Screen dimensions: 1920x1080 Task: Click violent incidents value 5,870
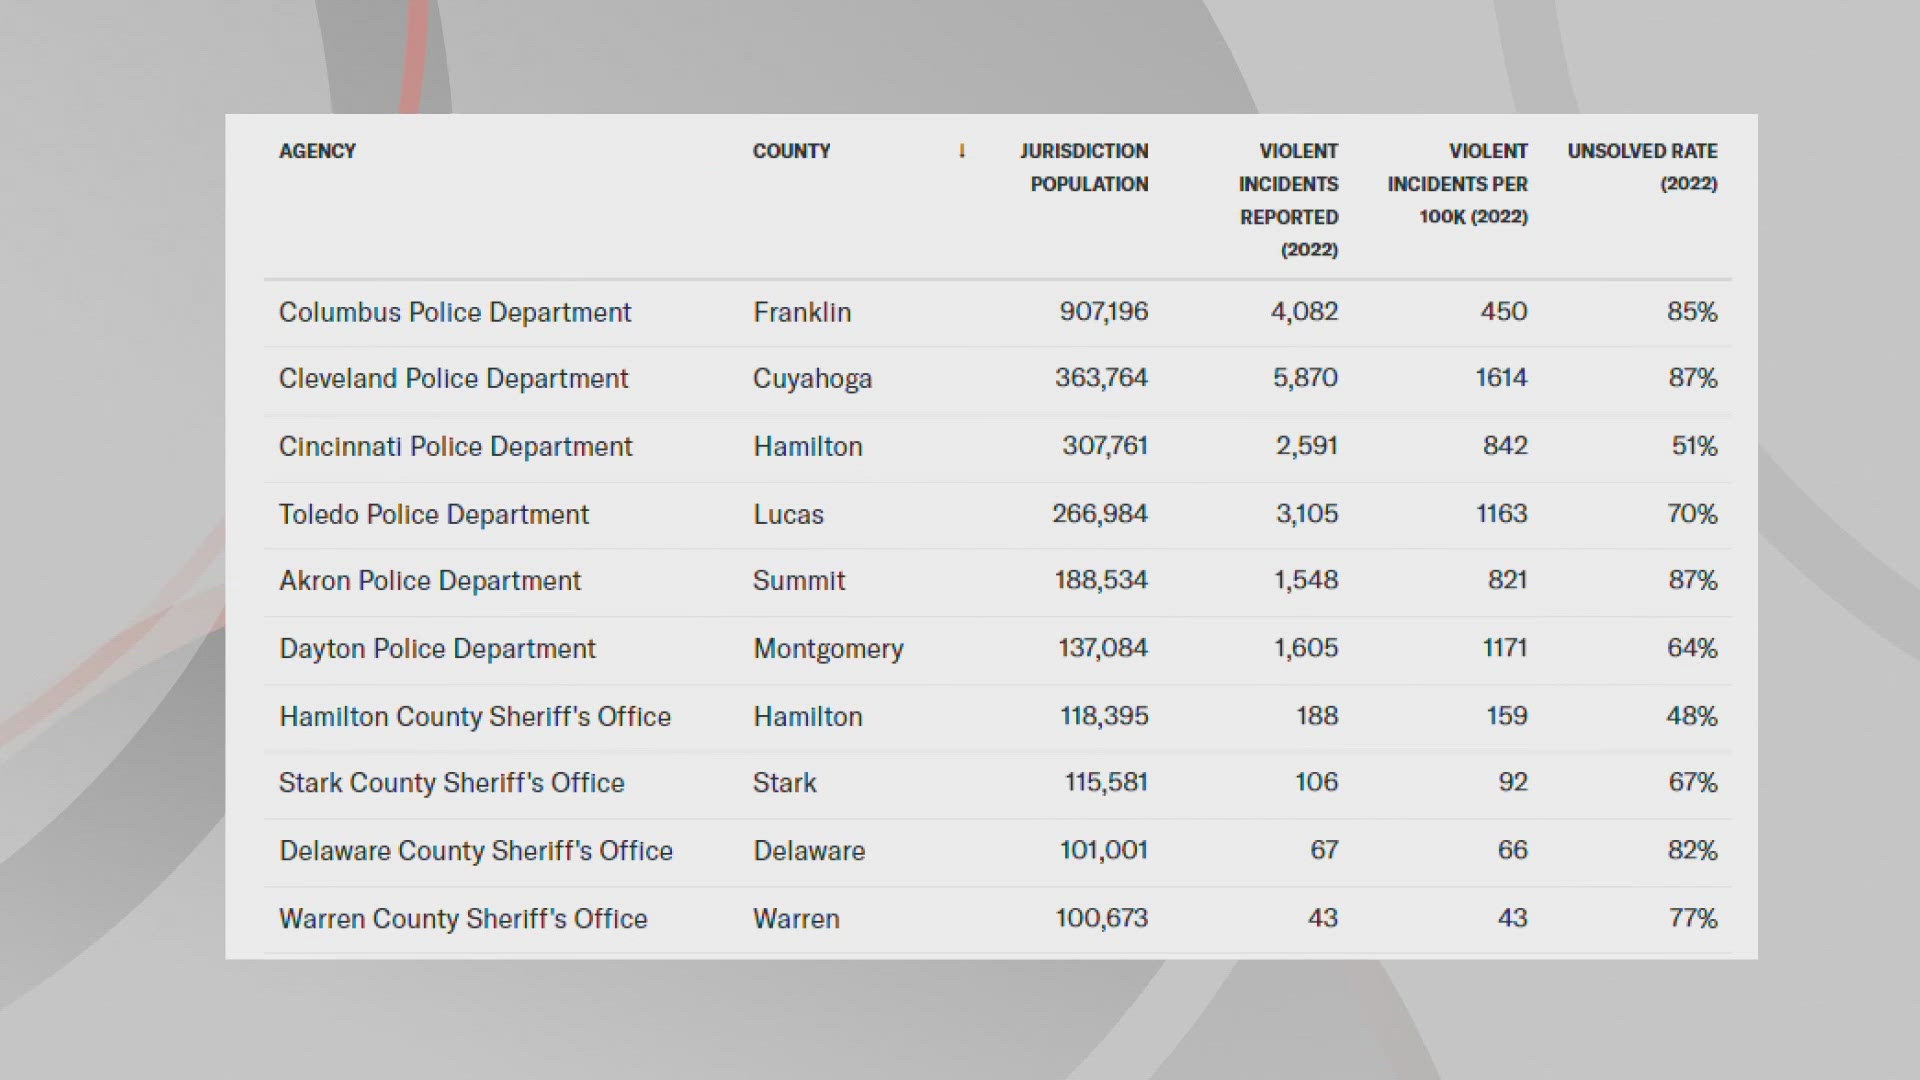click(1305, 378)
